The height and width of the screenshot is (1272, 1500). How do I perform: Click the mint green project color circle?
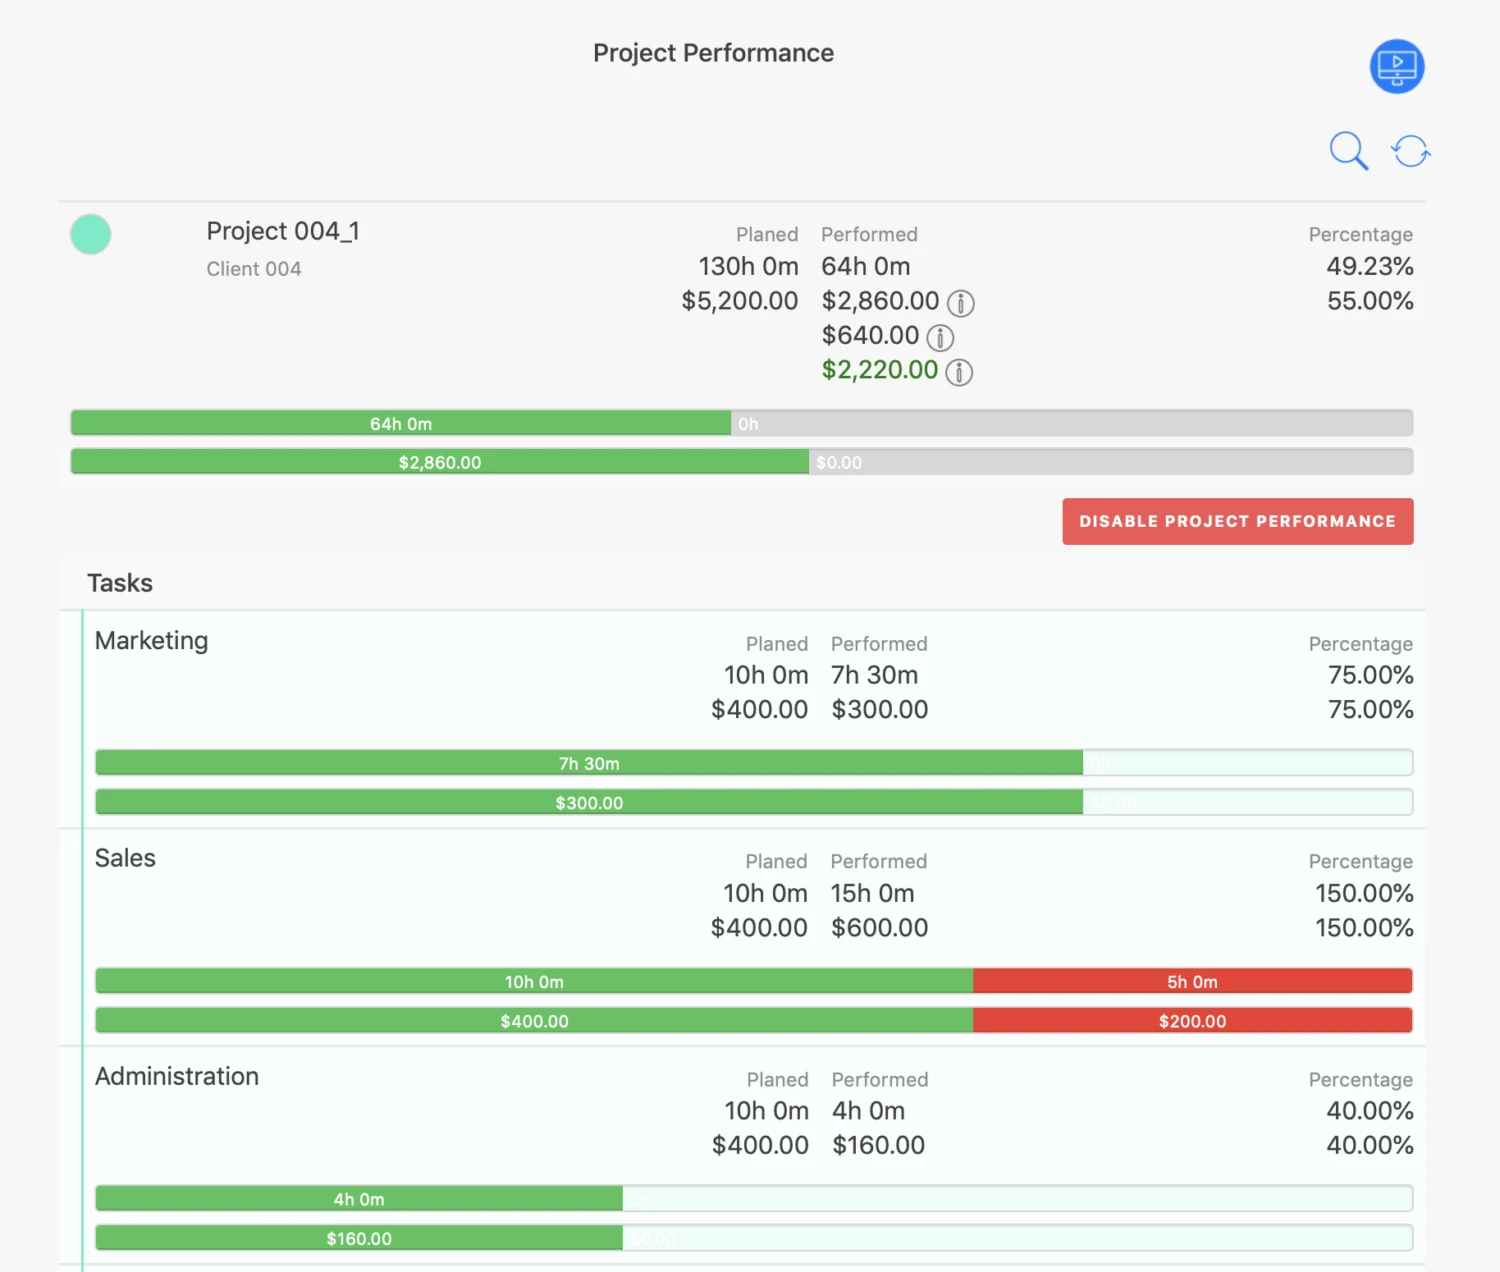tap(91, 234)
